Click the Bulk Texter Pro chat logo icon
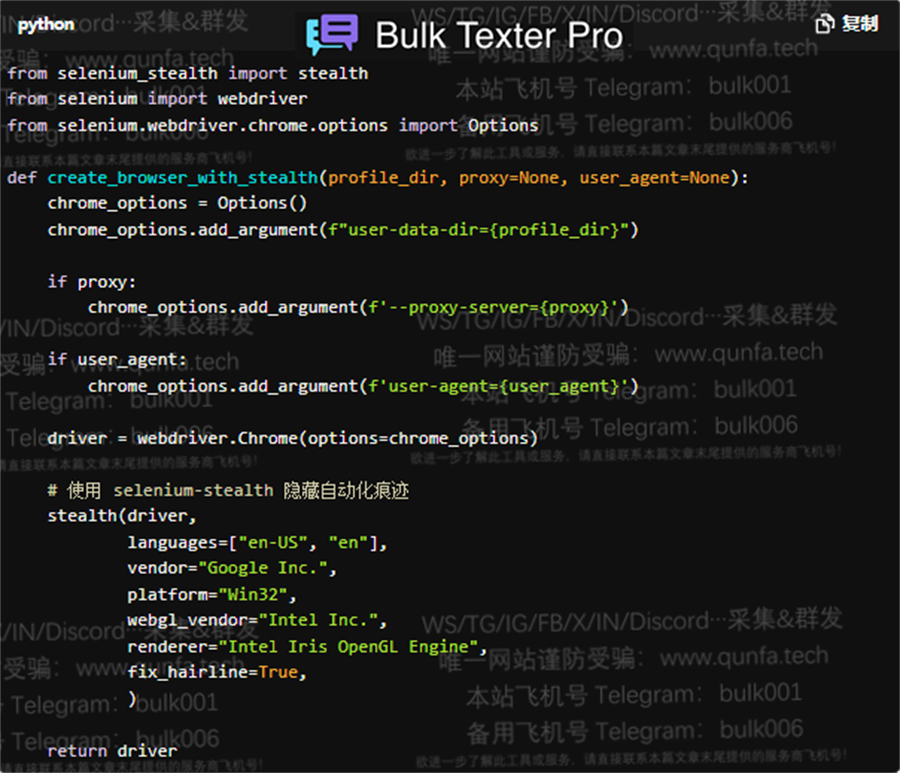The image size is (900, 773). (x=332, y=34)
